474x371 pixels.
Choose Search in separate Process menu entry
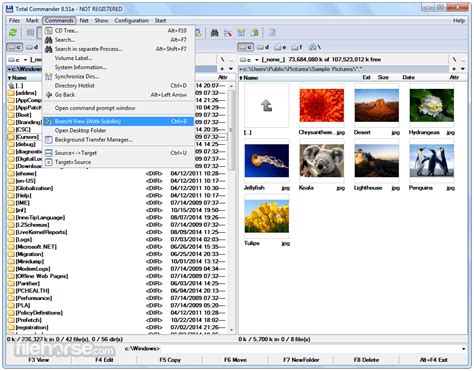tap(118, 49)
